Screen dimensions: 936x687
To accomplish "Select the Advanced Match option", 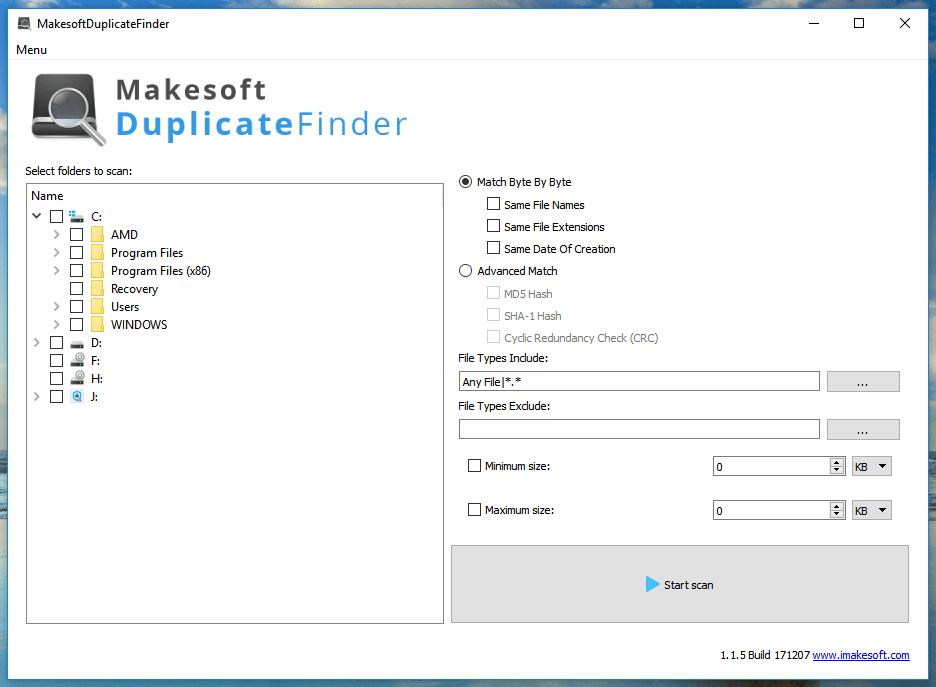I will [465, 270].
